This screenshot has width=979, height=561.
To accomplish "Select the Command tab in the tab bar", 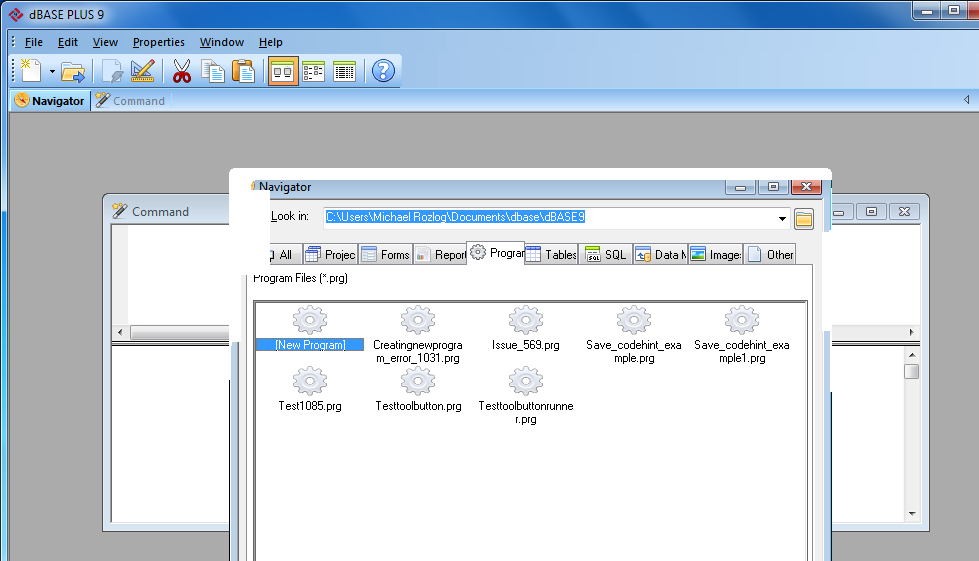I will (x=130, y=101).
